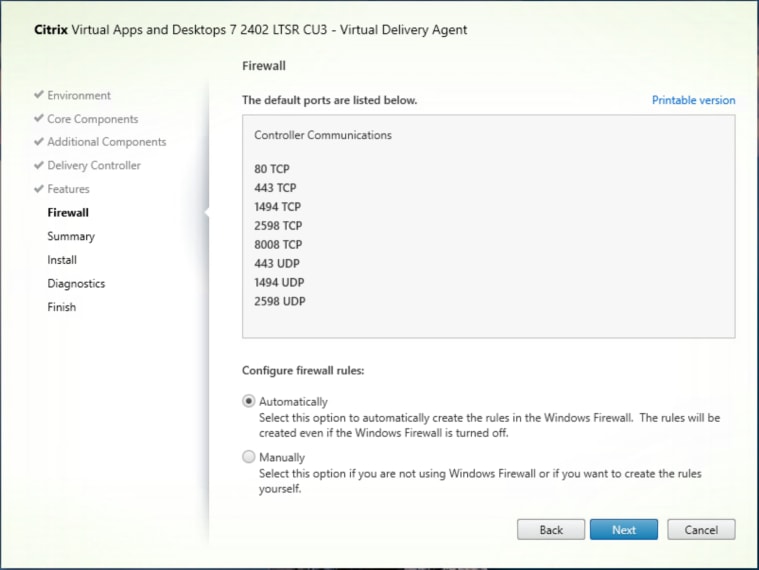Select the Diagnostics step in sidebar
The image size is (759, 570).
pos(76,284)
